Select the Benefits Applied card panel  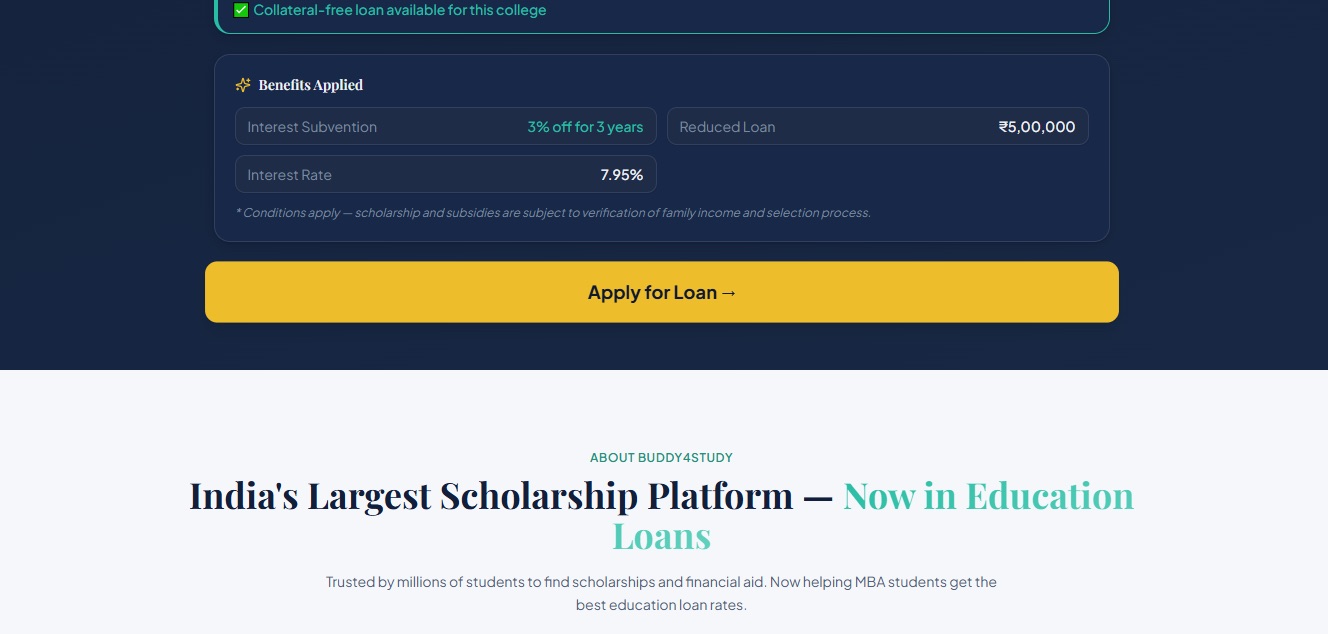662,148
